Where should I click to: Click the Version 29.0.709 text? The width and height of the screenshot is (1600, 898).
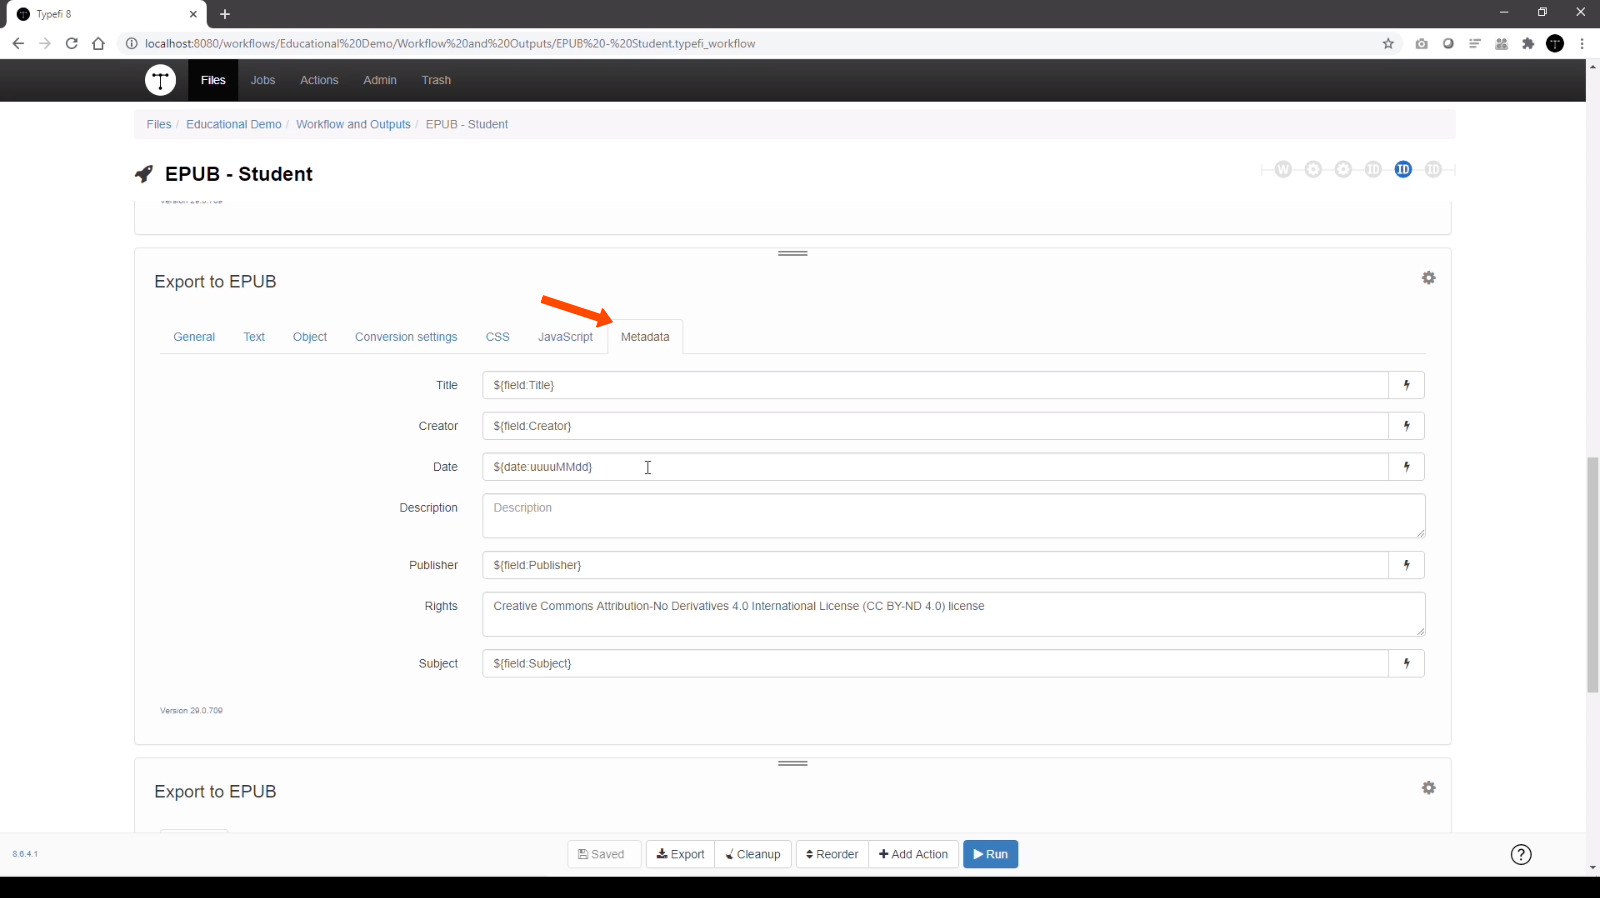pos(191,710)
